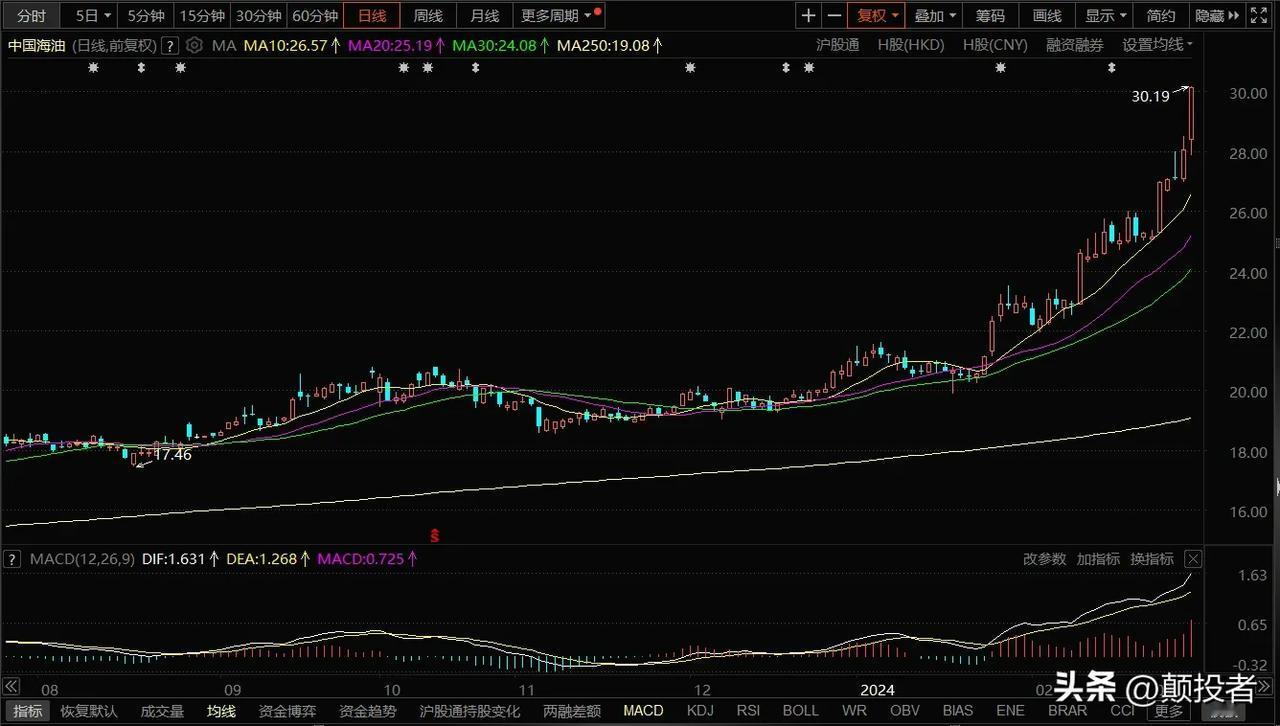Click the double-arrow icon next to 隐藏
1280x726 pixels.
coord(1235,15)
